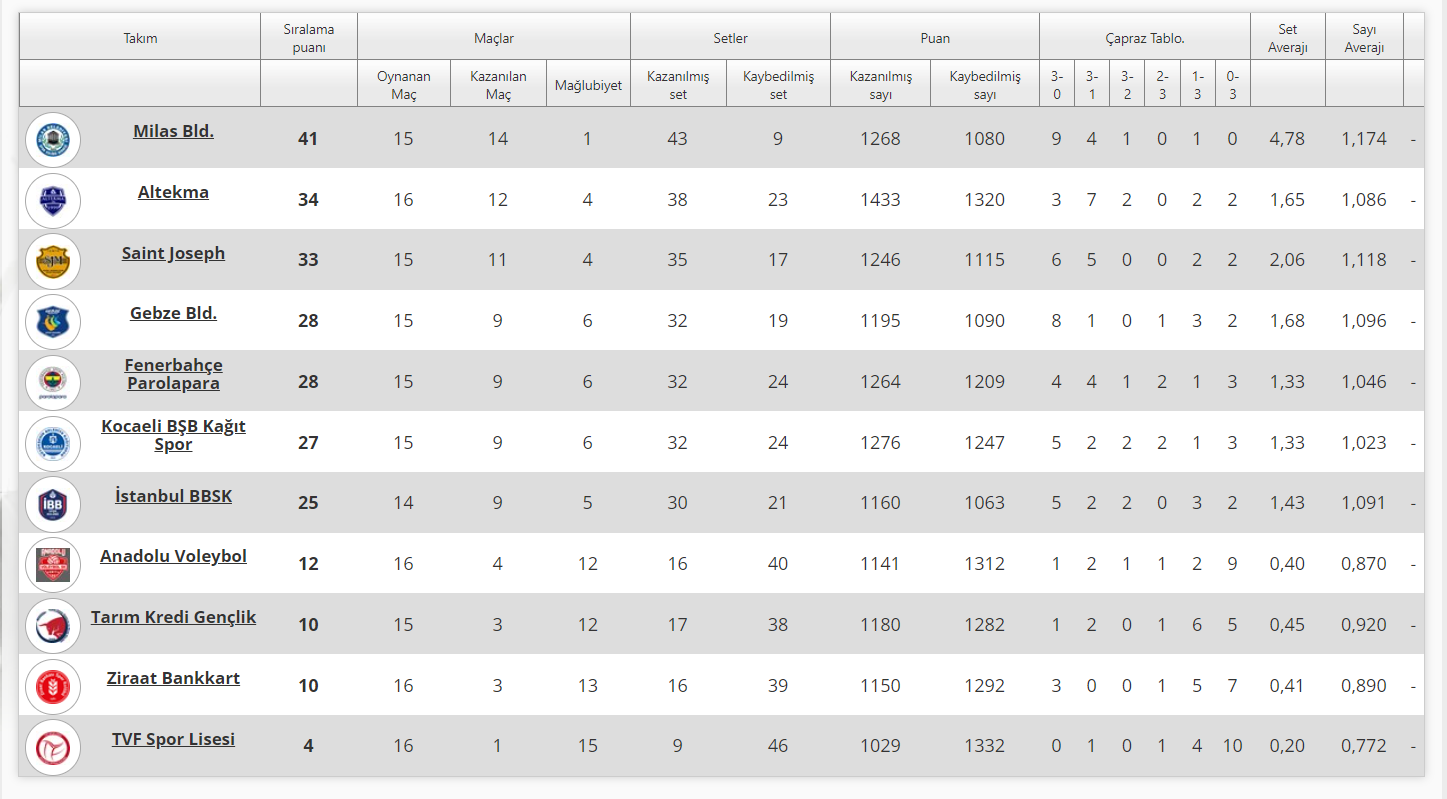Image resolution: width=1447 pixels, height=799 pixels.
Task: Click the Ziraat Bankkart team logo
Action: pos(52,686)
